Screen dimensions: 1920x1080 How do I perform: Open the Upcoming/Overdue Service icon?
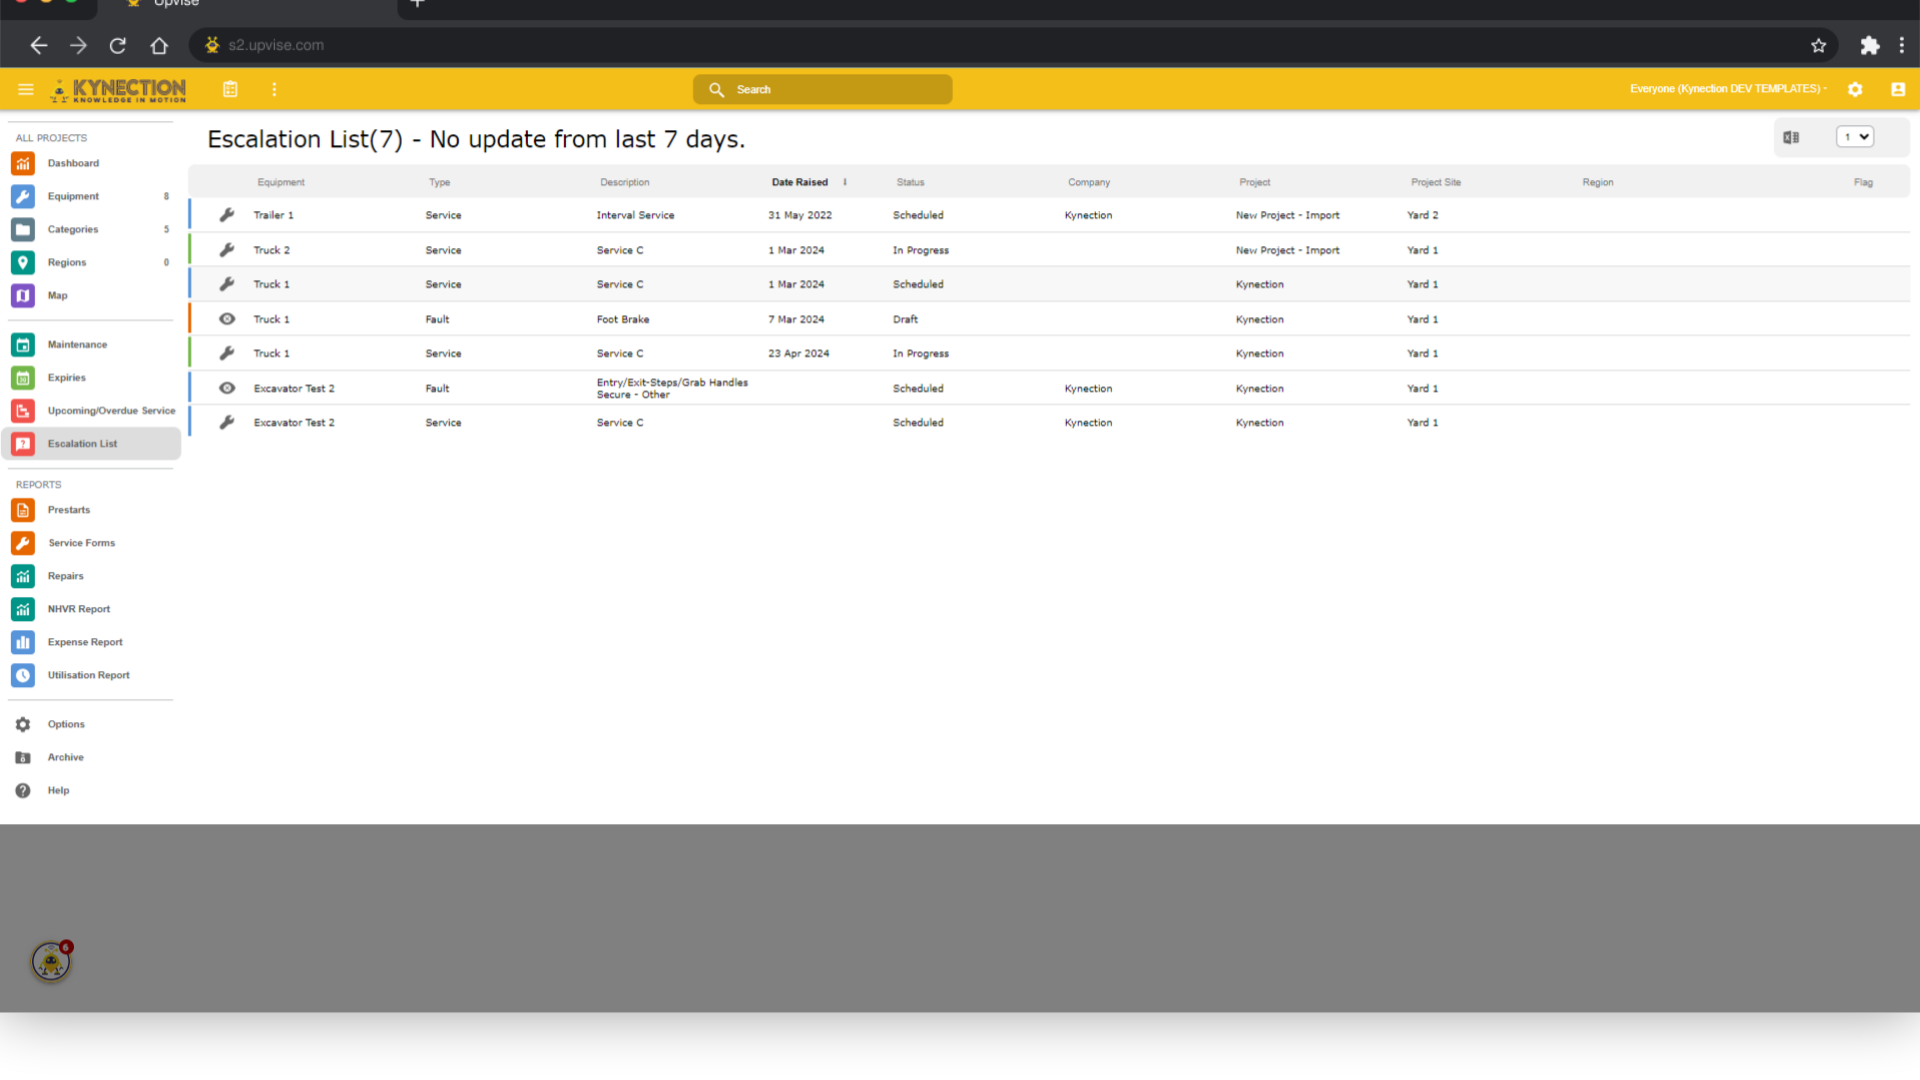point(22,410)
